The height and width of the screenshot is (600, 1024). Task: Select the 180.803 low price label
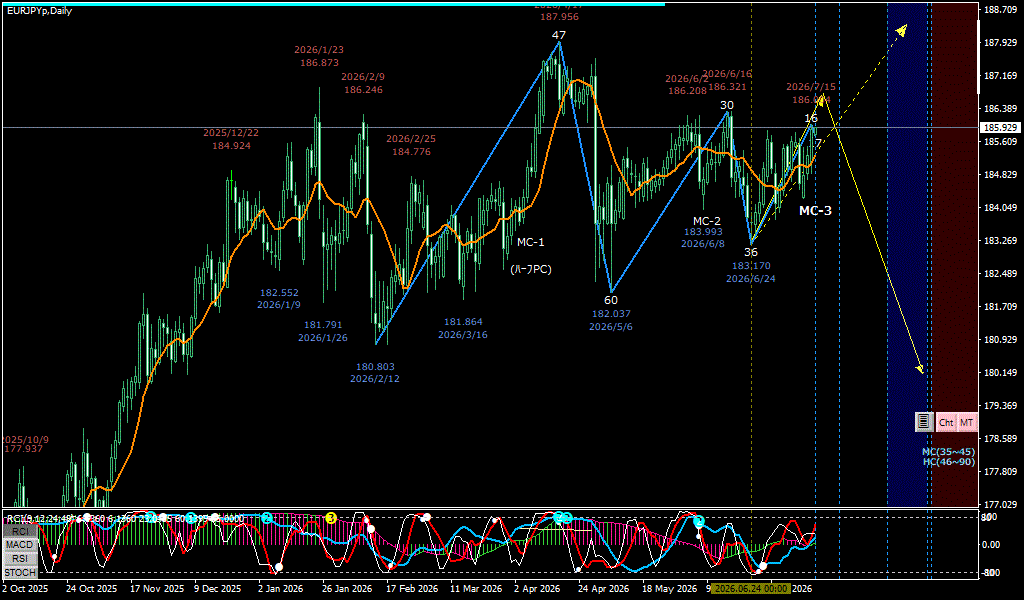tap(375, 367)
